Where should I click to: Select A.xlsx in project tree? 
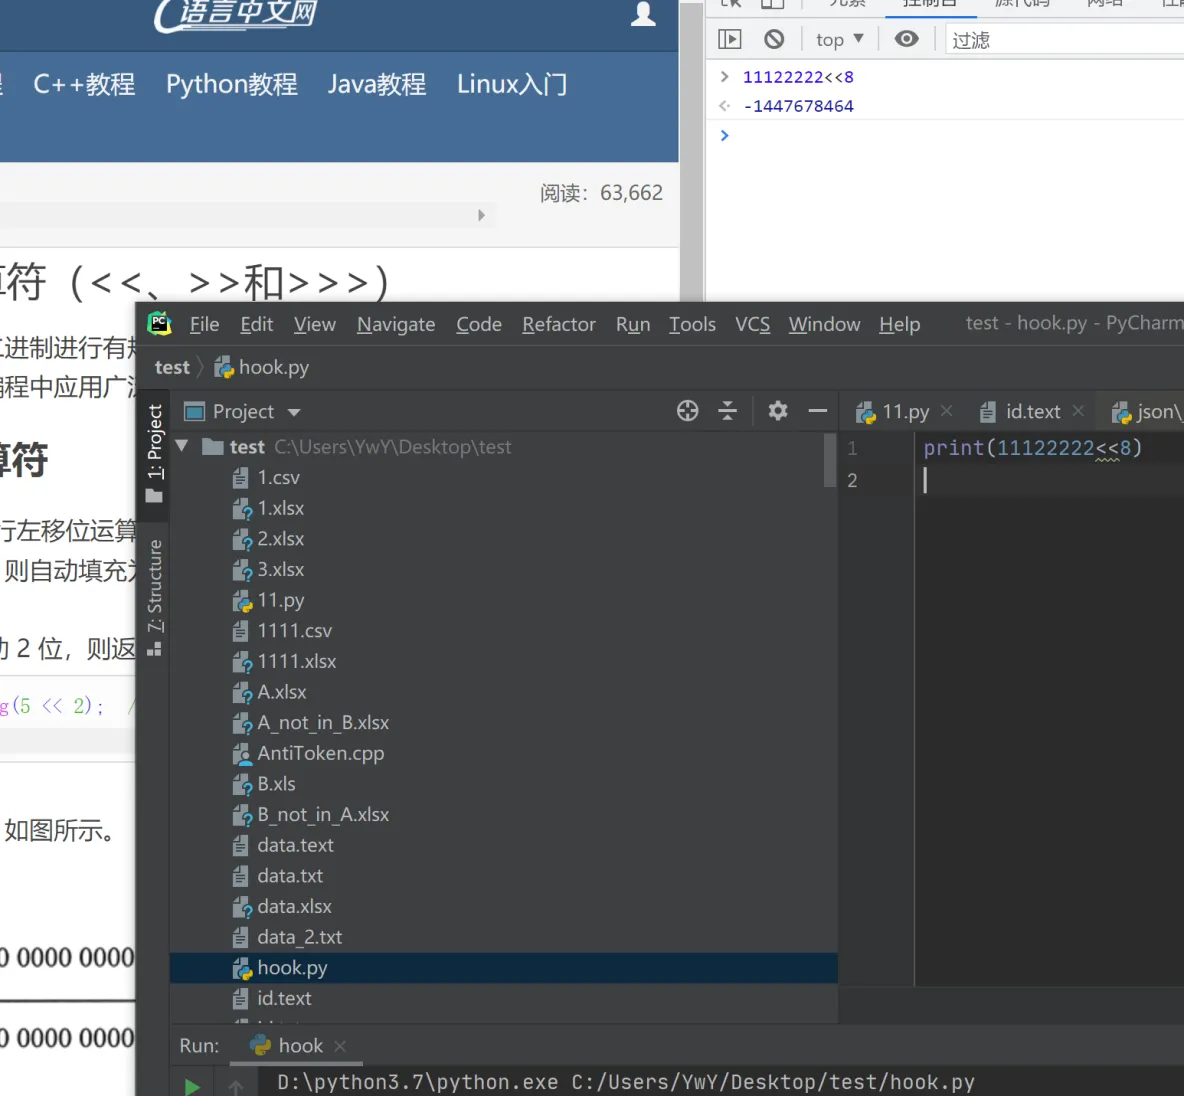(x=504, y=692)
